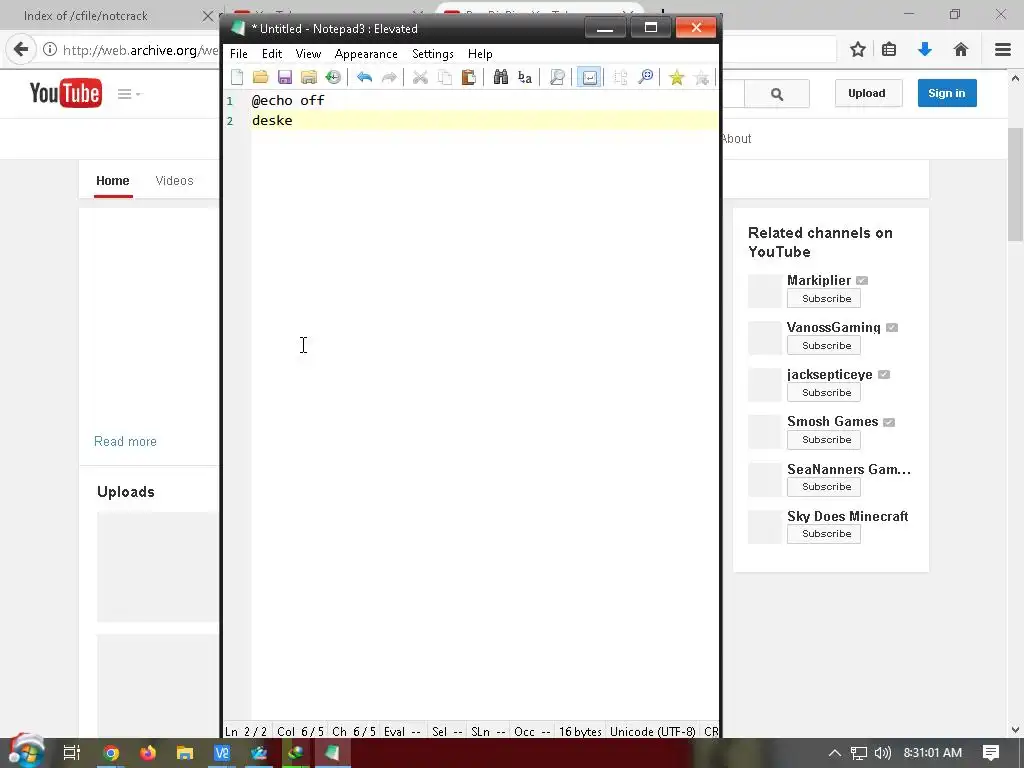This screenshot has height=768, width=1024.
Task: Click the 'Ln 2 / 2' status bar entry
Action: click(246, 731)
